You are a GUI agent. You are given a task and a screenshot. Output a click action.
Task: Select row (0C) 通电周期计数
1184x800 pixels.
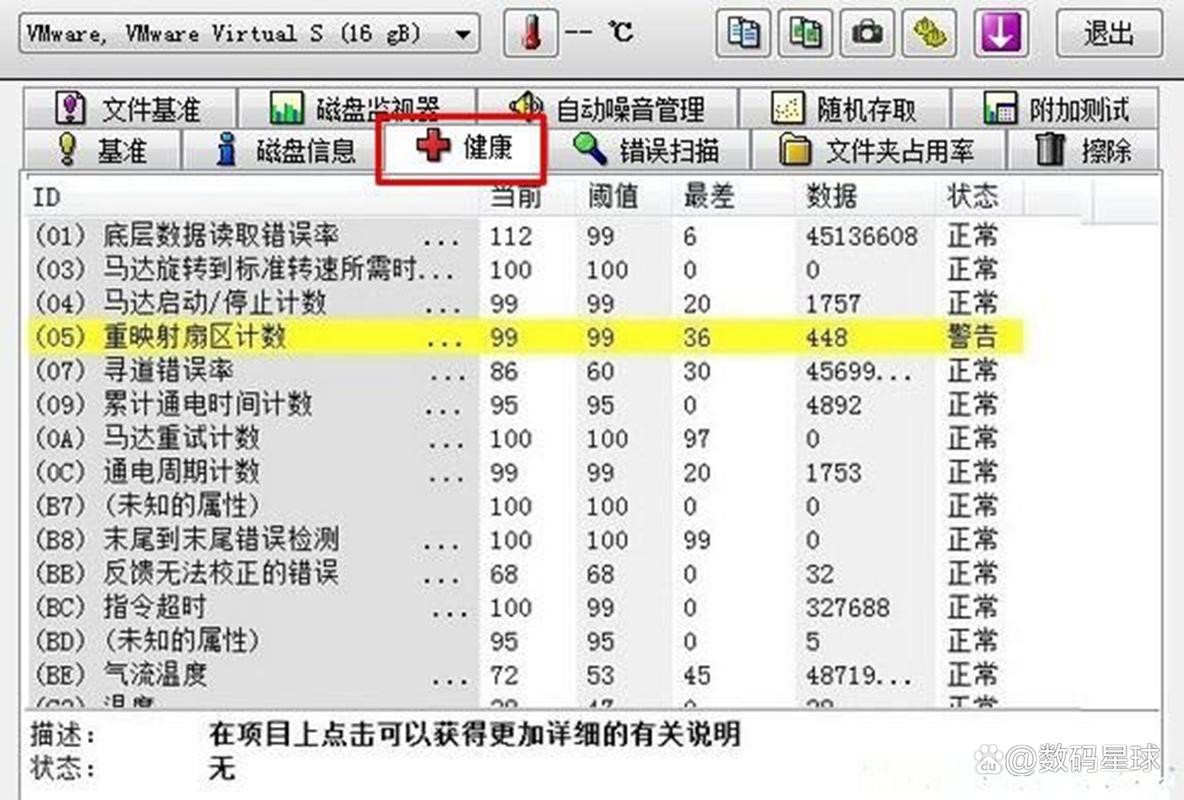point(524,472)
